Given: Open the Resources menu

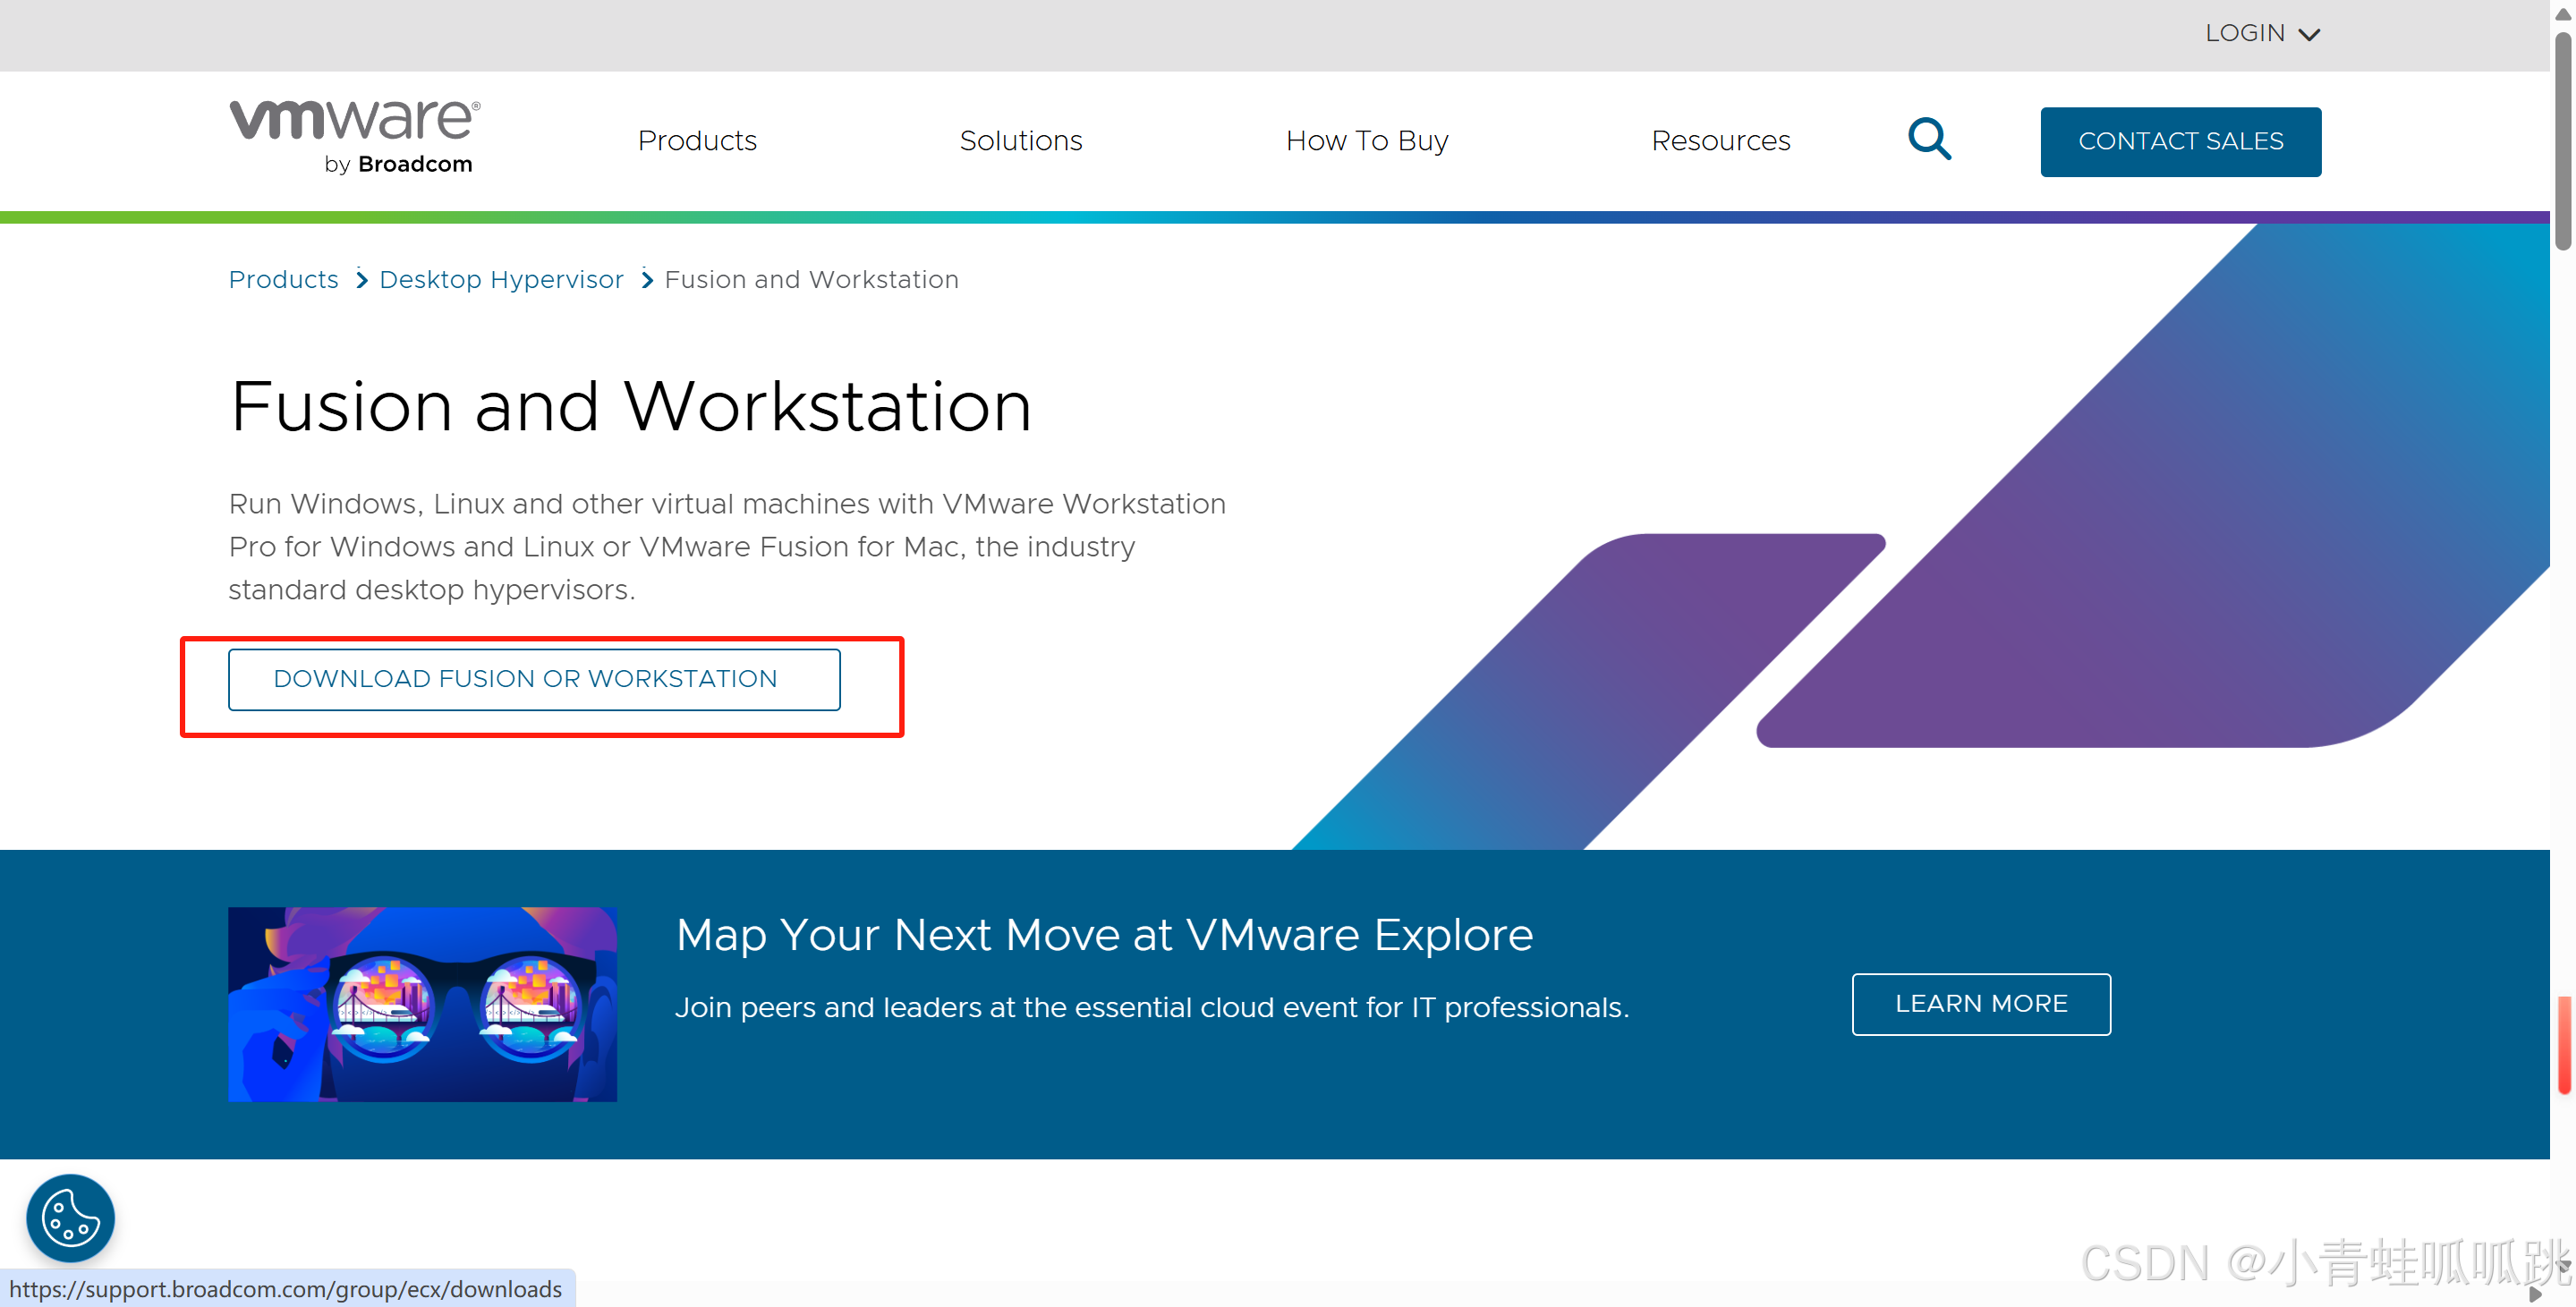Looking at the screenshot, I should click(x=1721, y=141).
